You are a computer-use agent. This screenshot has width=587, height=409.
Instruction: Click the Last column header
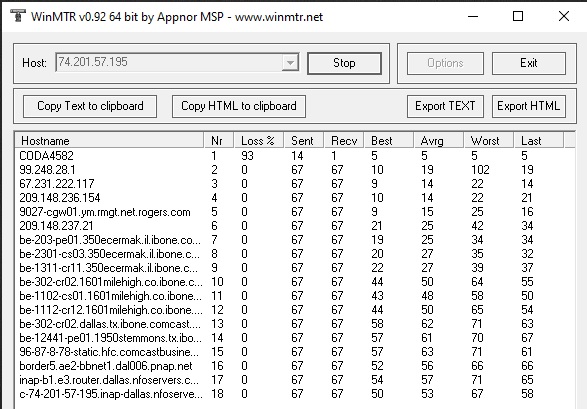pyautogui.click(x=539, y=141)
